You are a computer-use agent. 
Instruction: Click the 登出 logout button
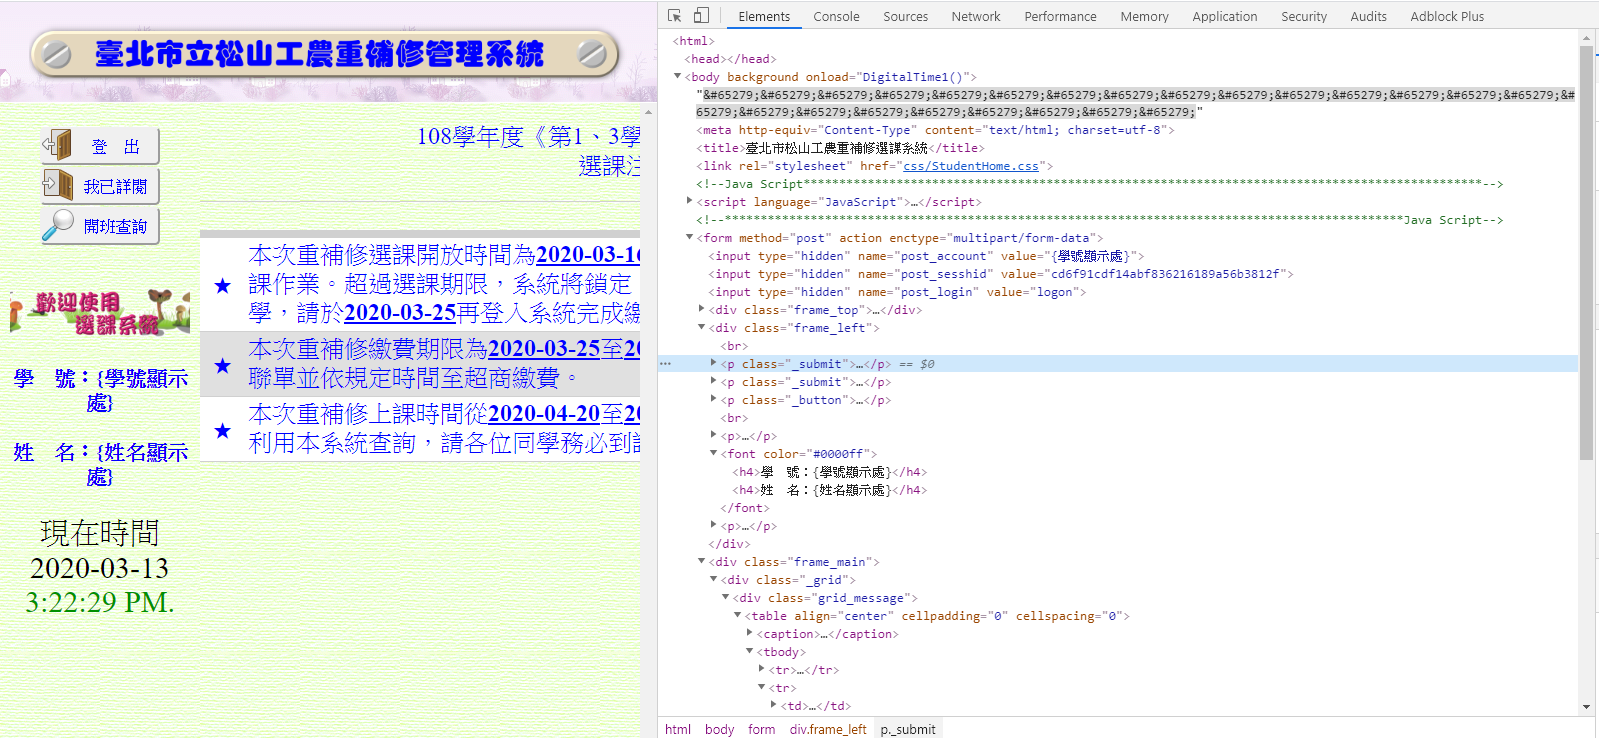[x=100, y=146]
